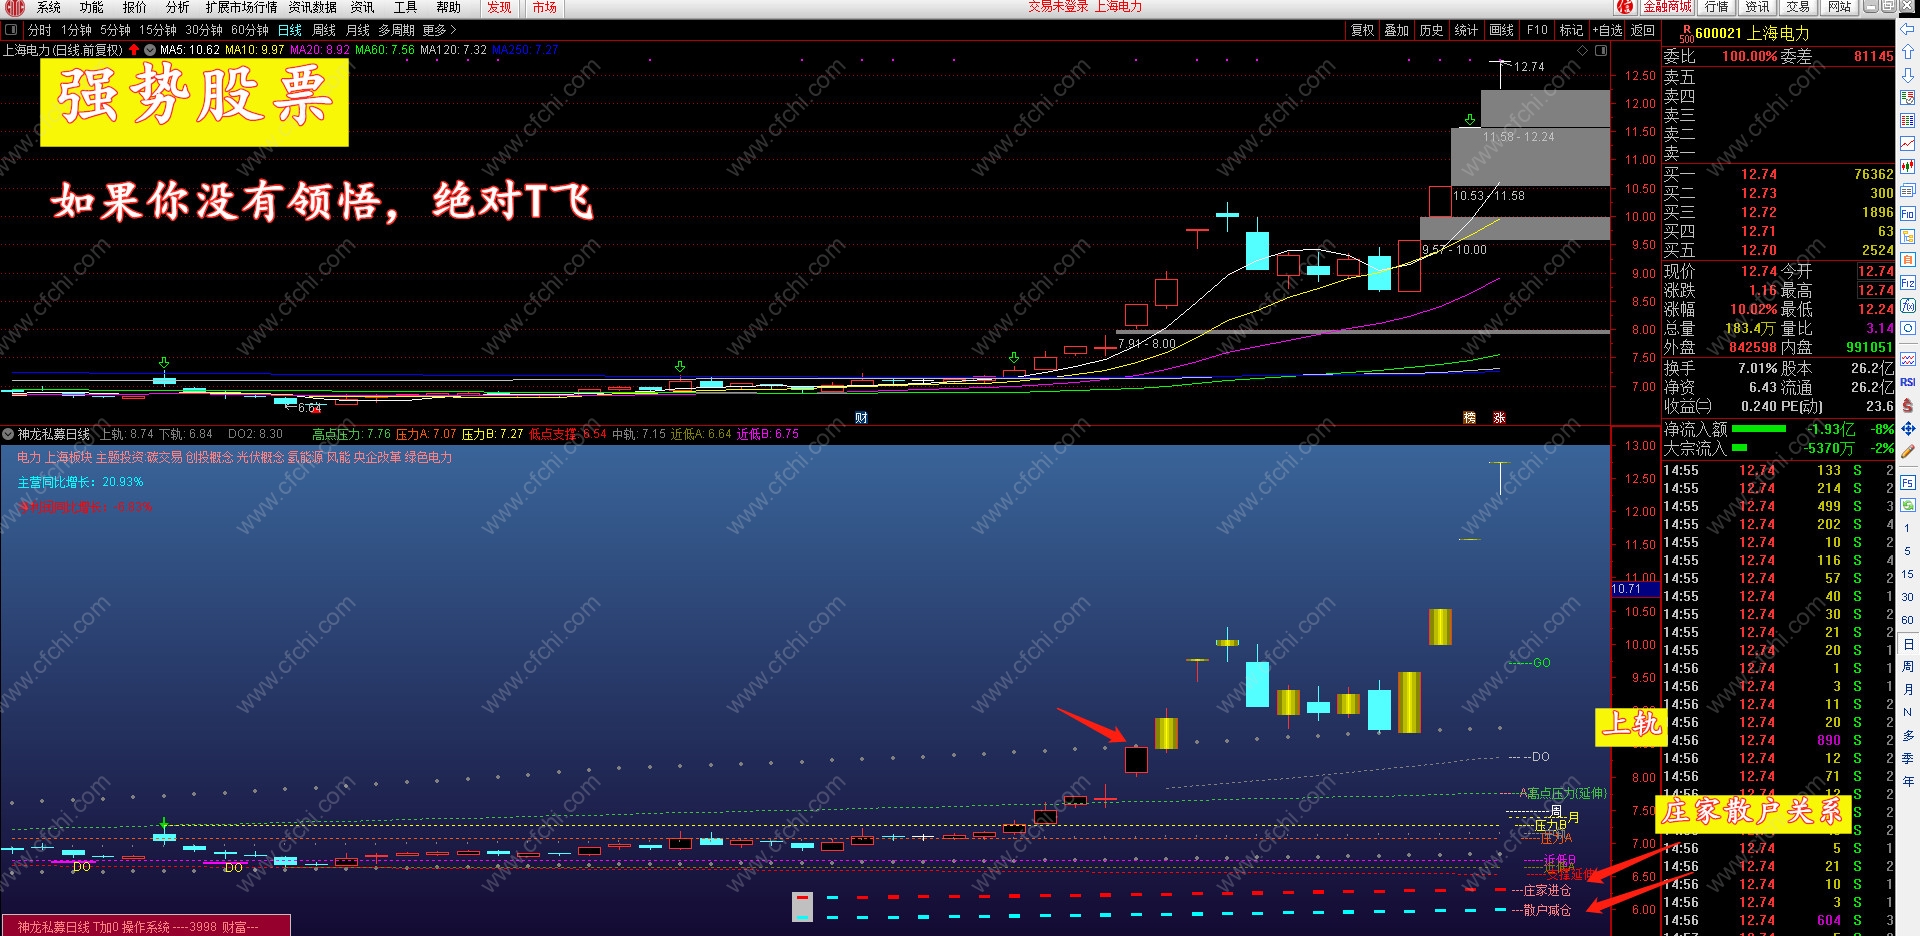1920x936 pixels.
Task: Click the 网站 button at top right
Action: coord(1839,7)
